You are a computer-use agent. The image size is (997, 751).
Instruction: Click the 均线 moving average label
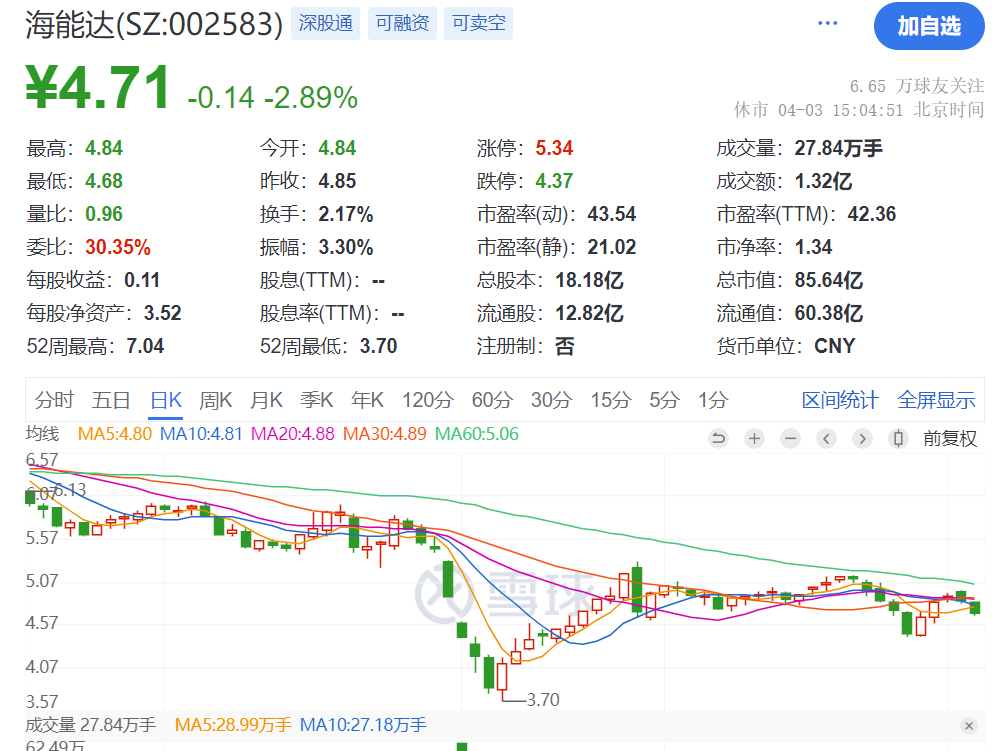[43, 434]
